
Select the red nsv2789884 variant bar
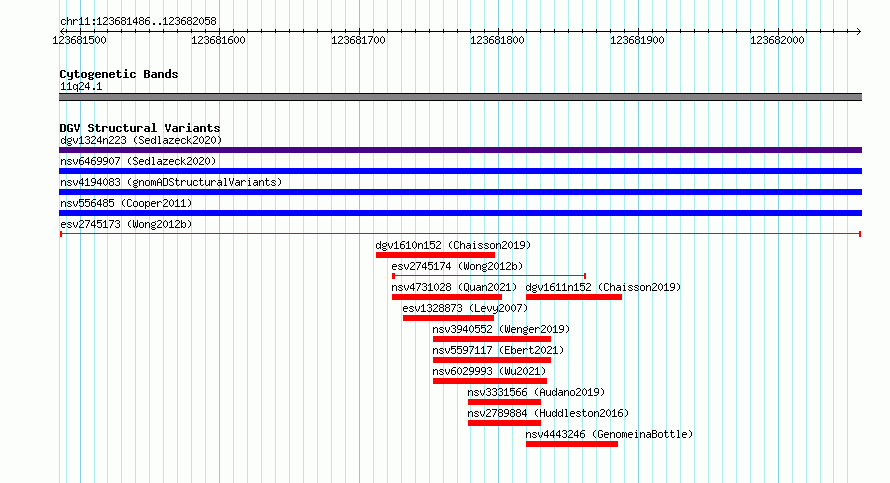coord(505,423)
